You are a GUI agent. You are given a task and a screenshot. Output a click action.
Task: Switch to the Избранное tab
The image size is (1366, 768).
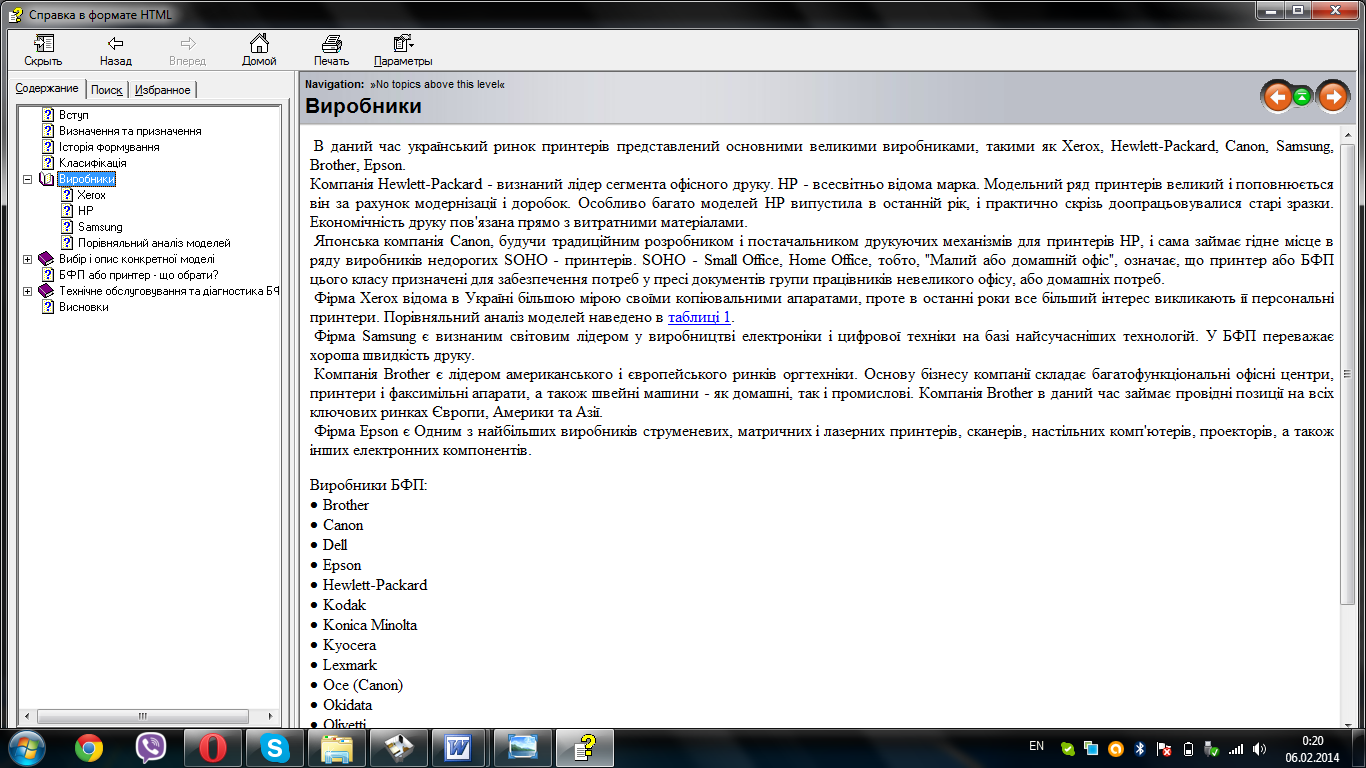162,90
